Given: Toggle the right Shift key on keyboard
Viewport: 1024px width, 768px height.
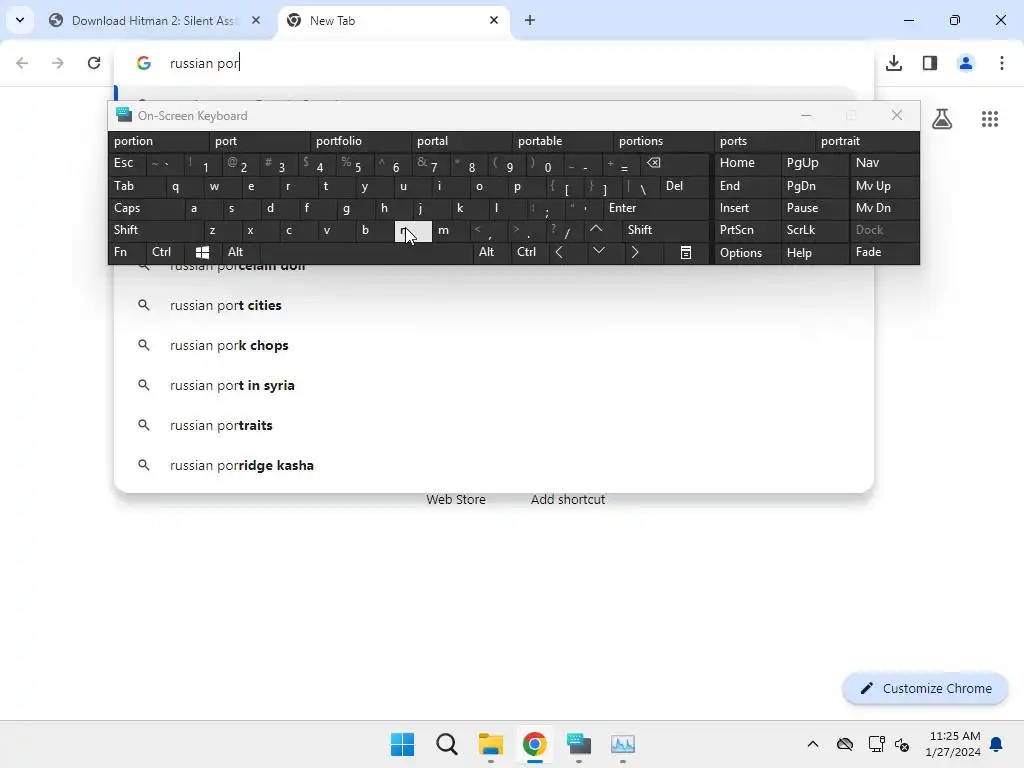Looking at the screenshot, I should click(x=665, y=230).
